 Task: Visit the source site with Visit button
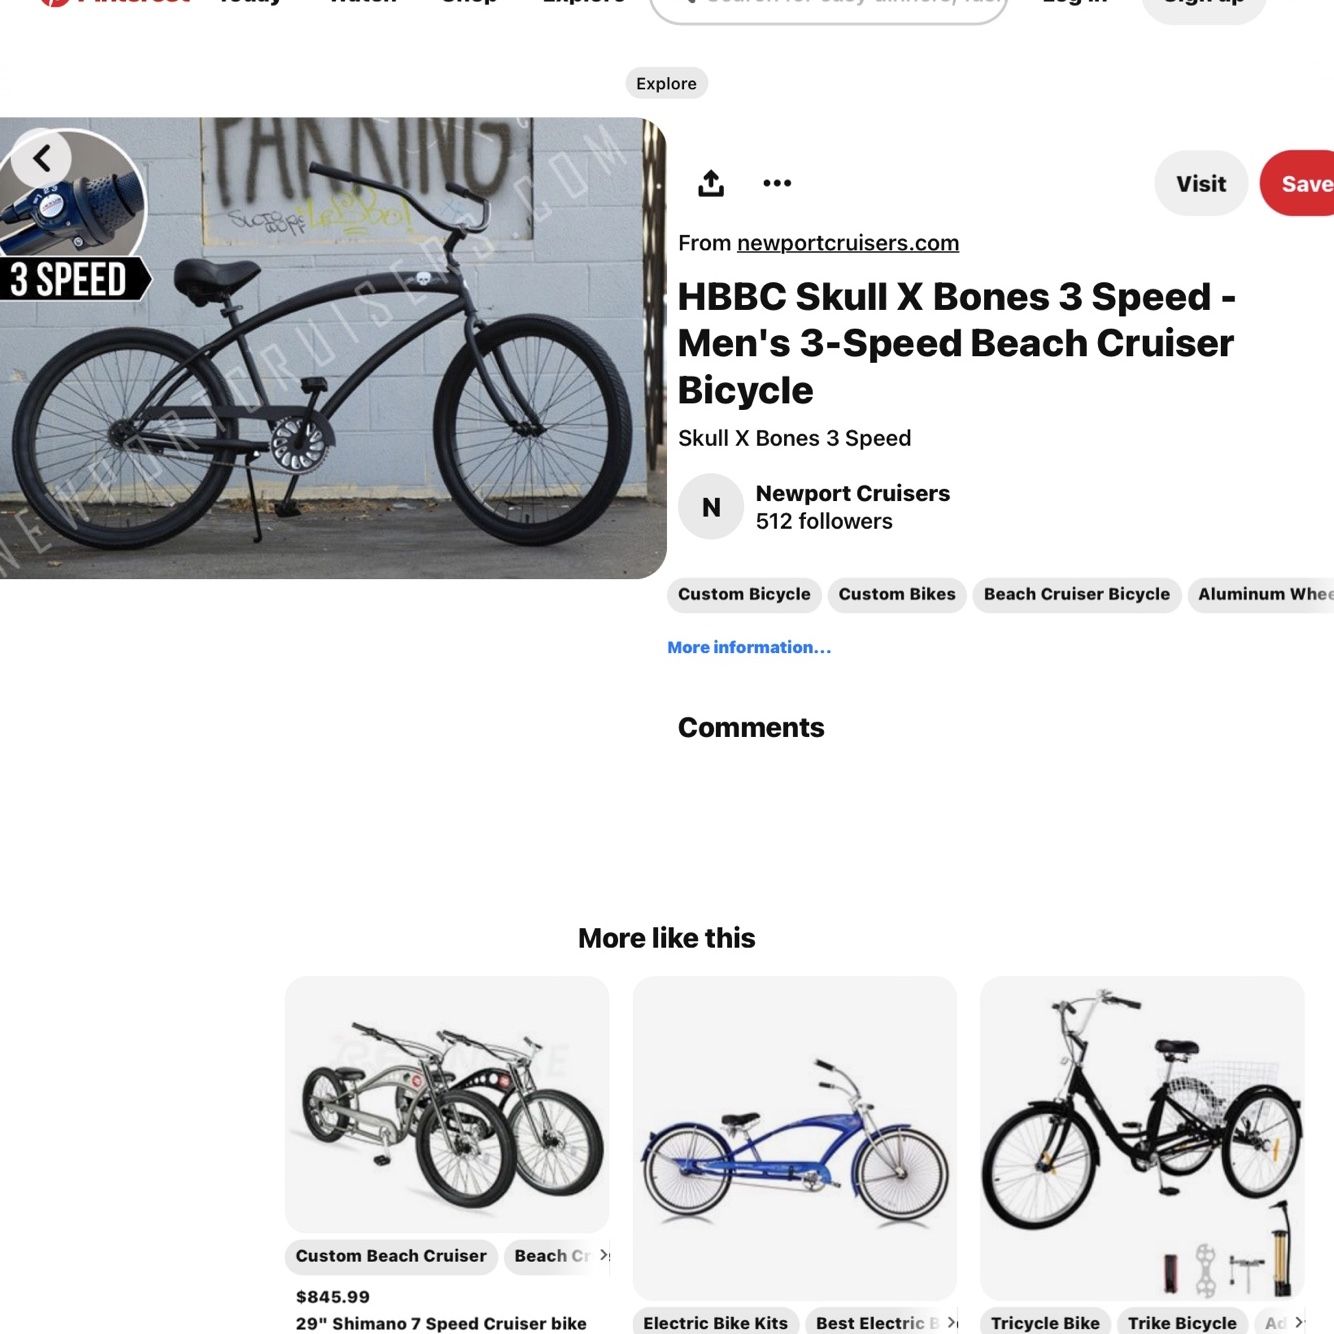pyautogui.click(x=1201, y=184)
